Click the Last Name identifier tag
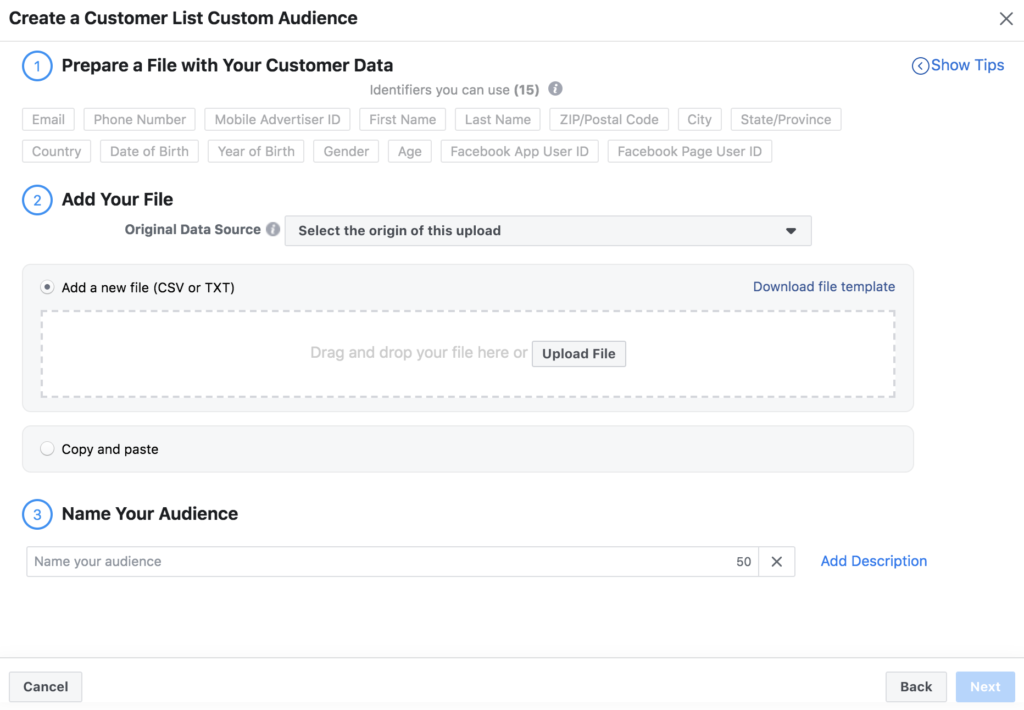 click(498, 120)
